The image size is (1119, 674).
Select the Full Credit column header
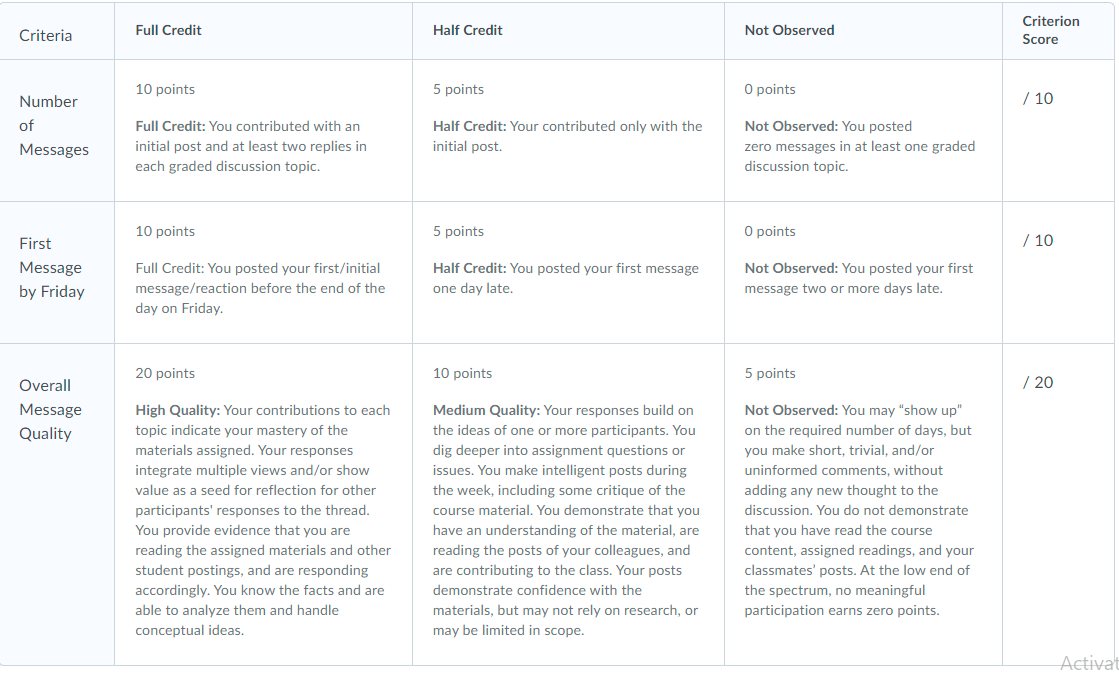(x=168, y=30)
